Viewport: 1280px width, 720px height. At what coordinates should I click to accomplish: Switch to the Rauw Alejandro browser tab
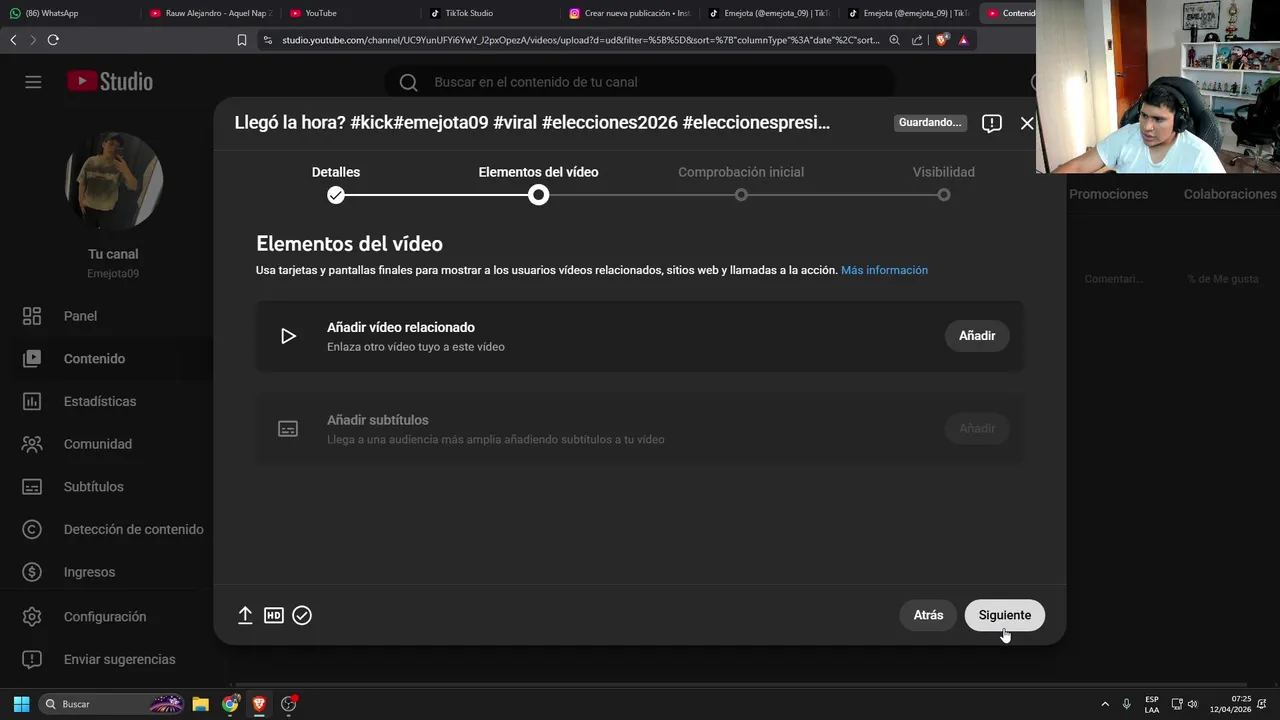(210, 13)
